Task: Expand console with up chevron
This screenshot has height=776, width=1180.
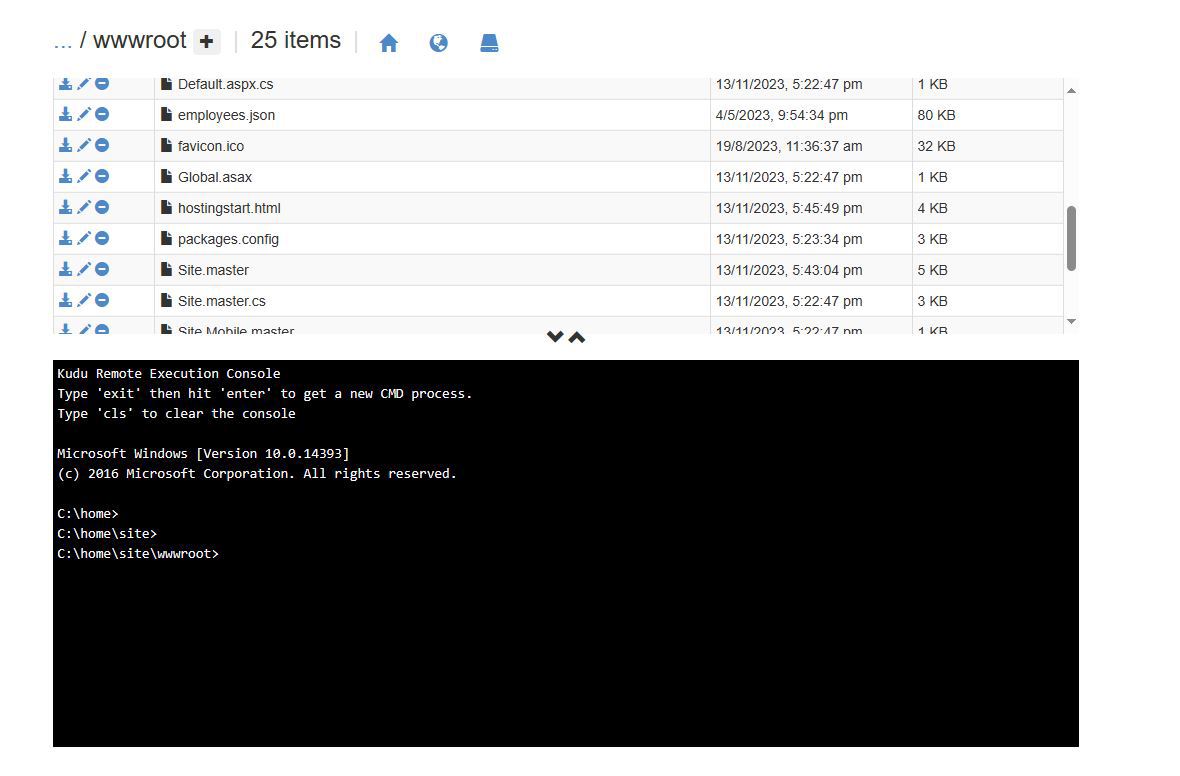Action: (576, 337)
